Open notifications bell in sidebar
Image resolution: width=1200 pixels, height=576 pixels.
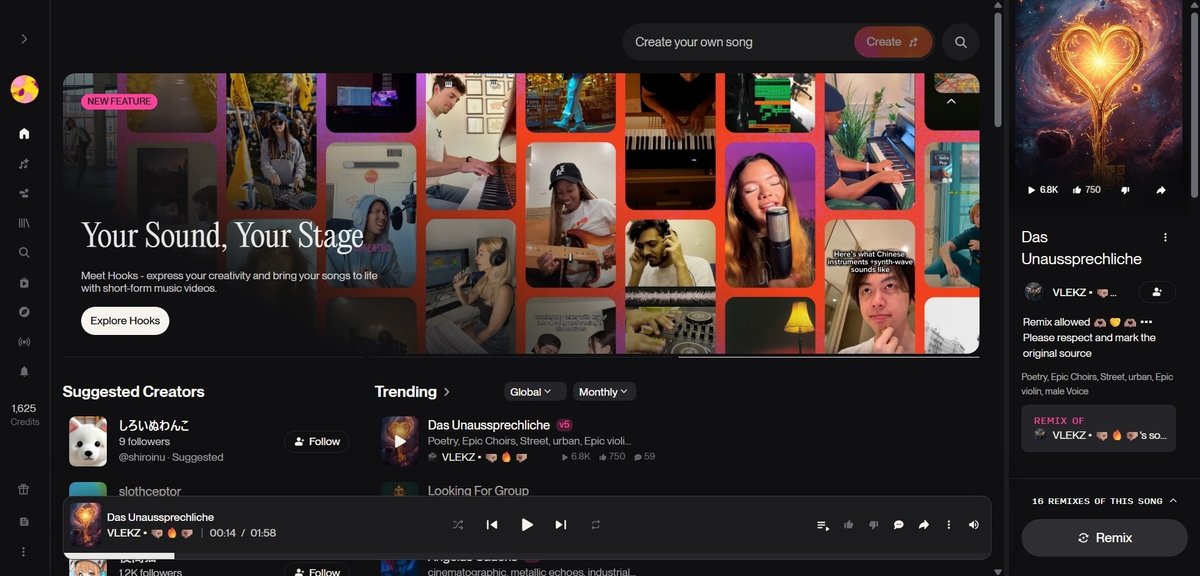pos(24,371)
